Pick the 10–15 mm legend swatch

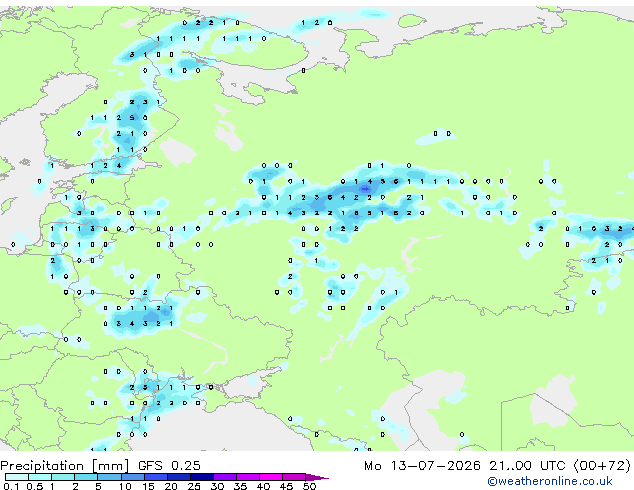(132, 477)
